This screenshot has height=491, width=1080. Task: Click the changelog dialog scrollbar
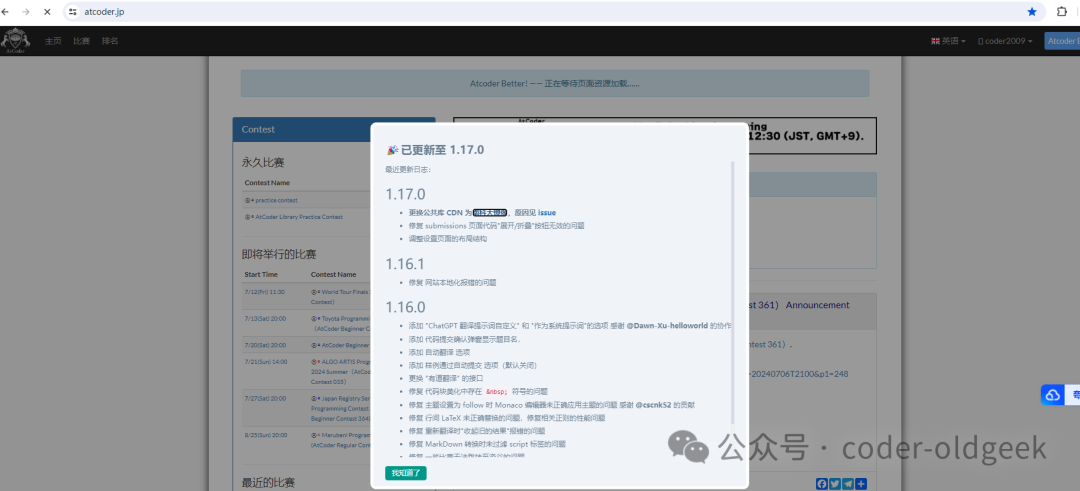tap(732, 293)
